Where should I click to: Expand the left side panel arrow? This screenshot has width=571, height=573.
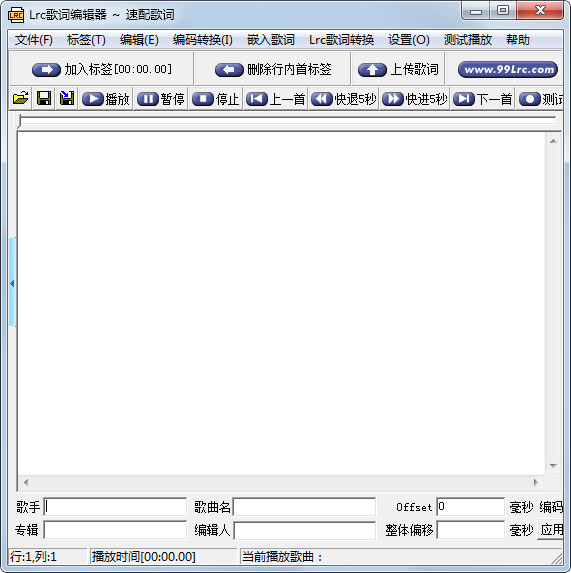12,283
